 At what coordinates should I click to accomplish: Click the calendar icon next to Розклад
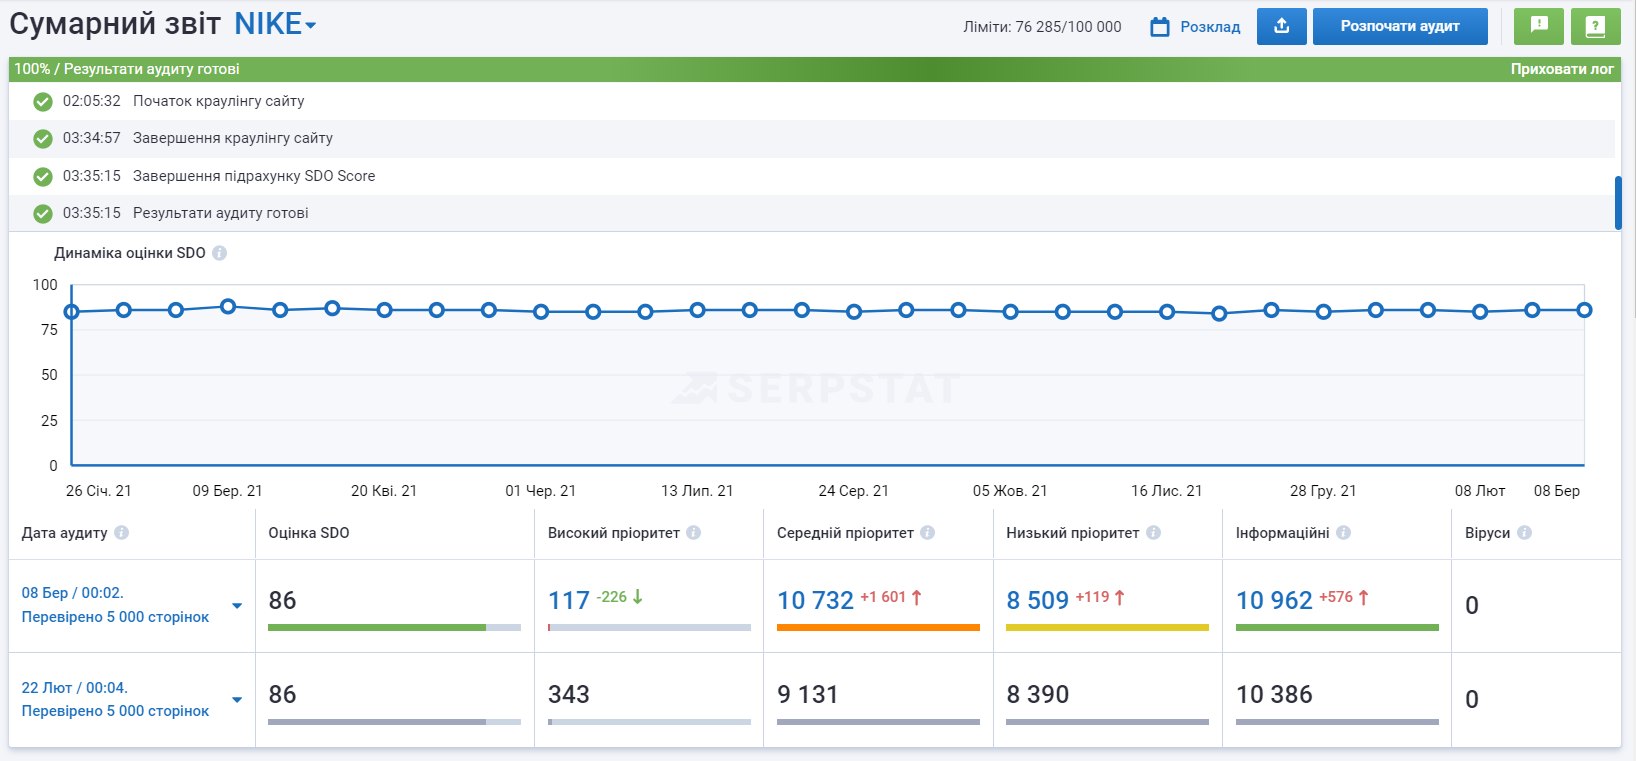pyautogui.click(x=1160, y=27)
